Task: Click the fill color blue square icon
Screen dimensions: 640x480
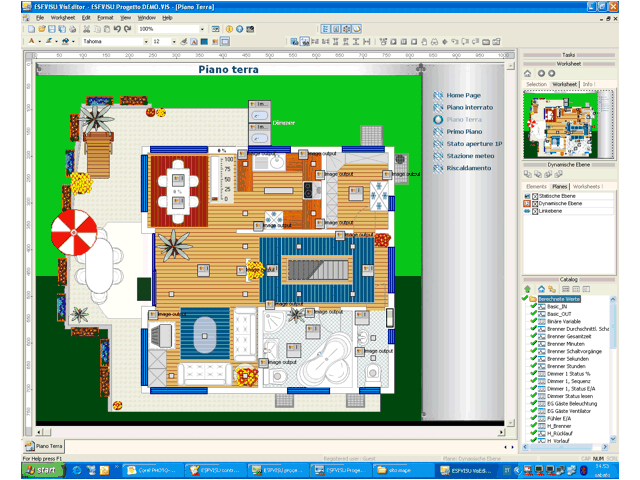Action: pyautogui.click(x=204, y=42)
